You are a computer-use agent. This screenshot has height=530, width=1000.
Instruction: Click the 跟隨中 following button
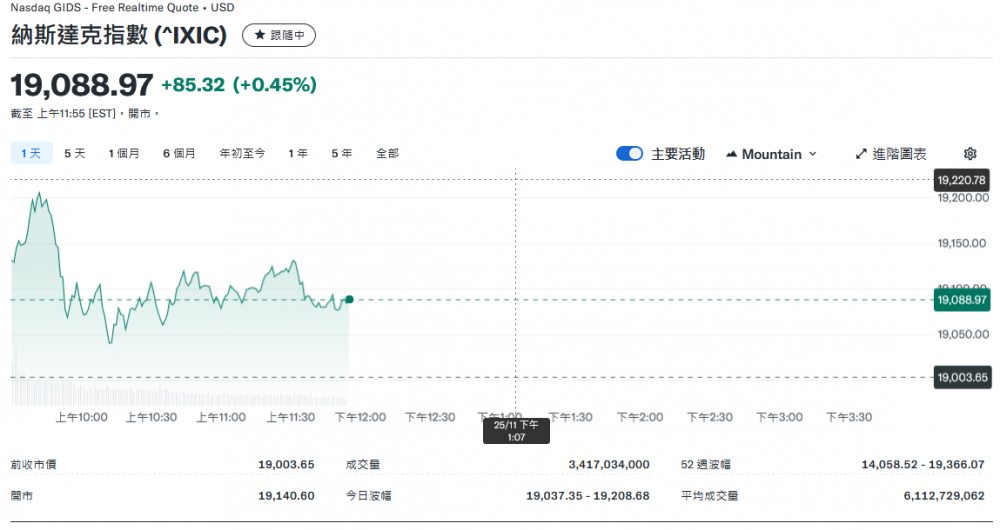point(279,35)
